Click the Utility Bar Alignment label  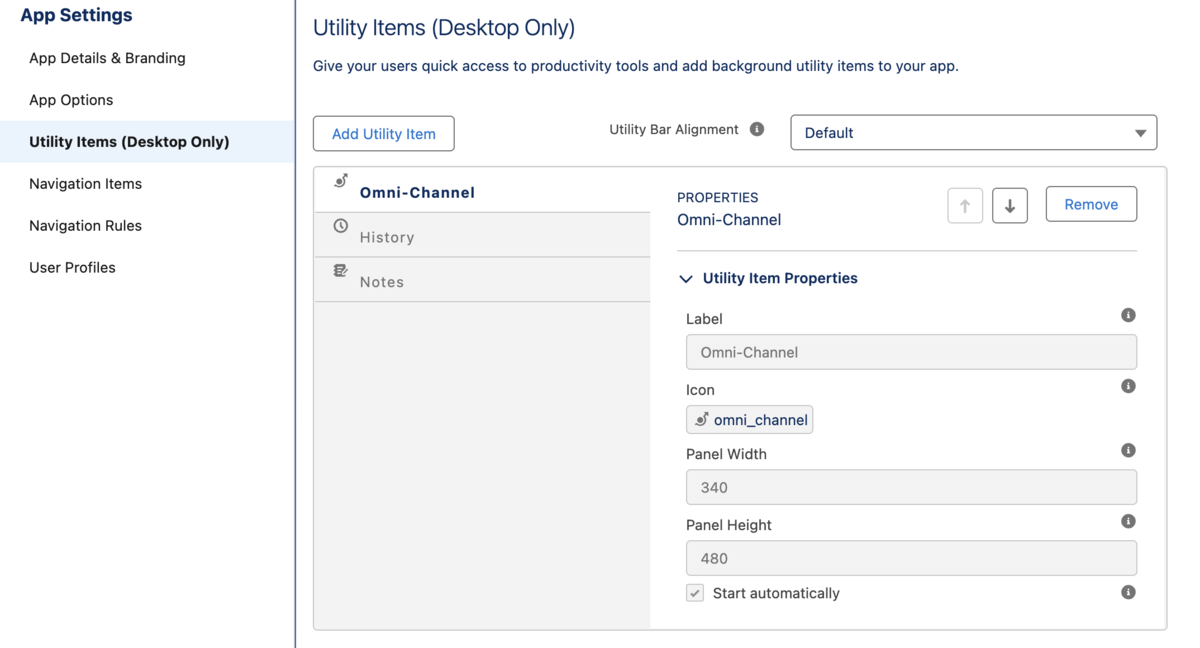(674, 130)
